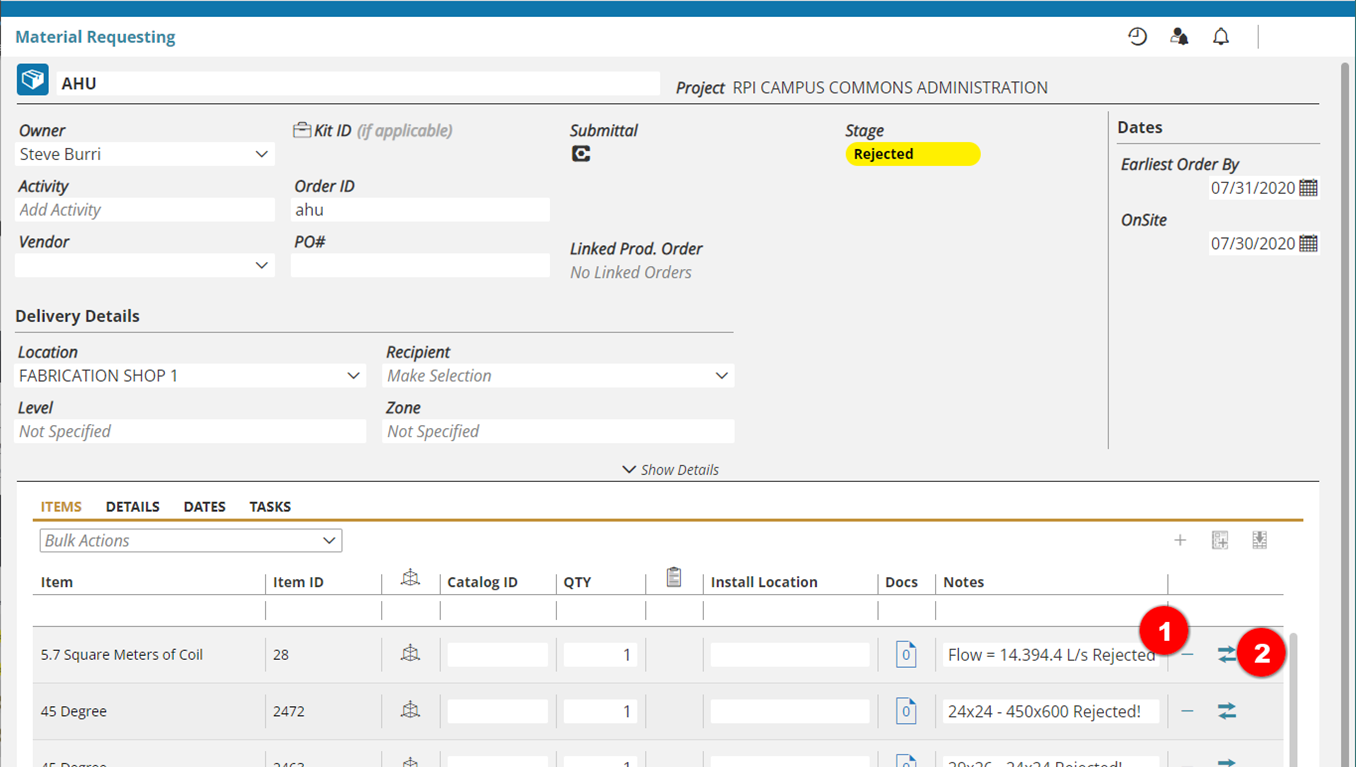The width and height of the screenshot is (1356, 767).
Task: Click the Submittal link icon
Action: click(581, 154)
